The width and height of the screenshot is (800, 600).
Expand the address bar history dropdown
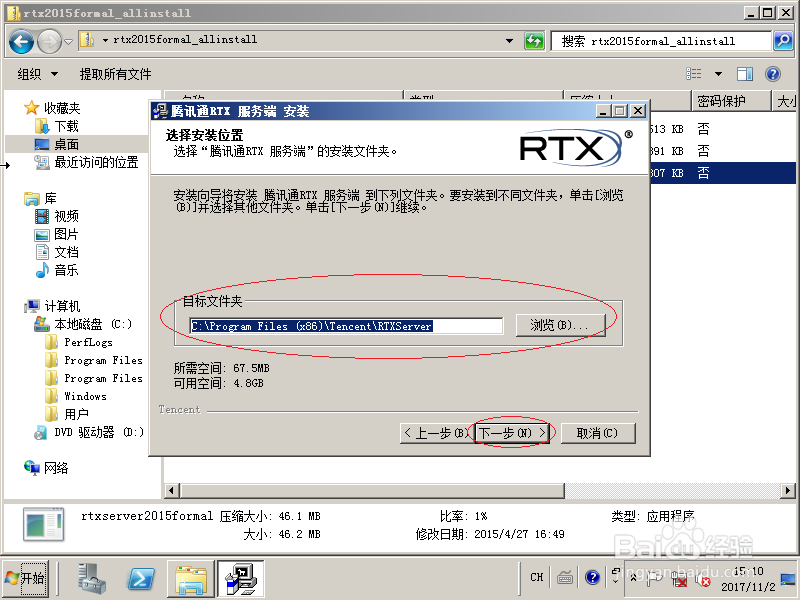(x=509, y=41)
